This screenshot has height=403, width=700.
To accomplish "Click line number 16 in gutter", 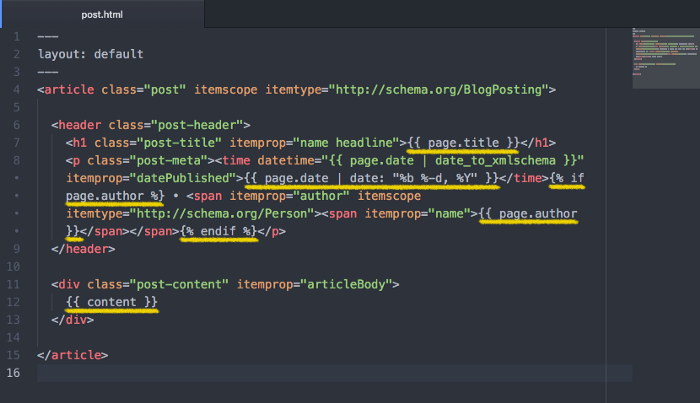I will [x=15, y=372].
